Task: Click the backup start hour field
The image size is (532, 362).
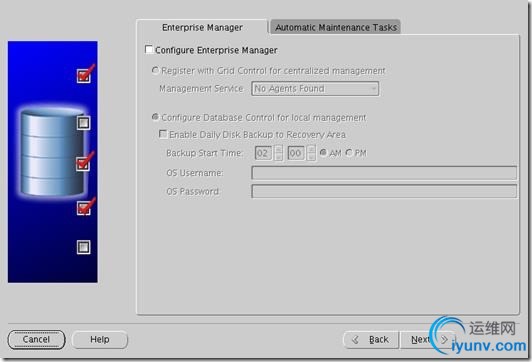Action: pyautogui.click(x=263, y=153)
